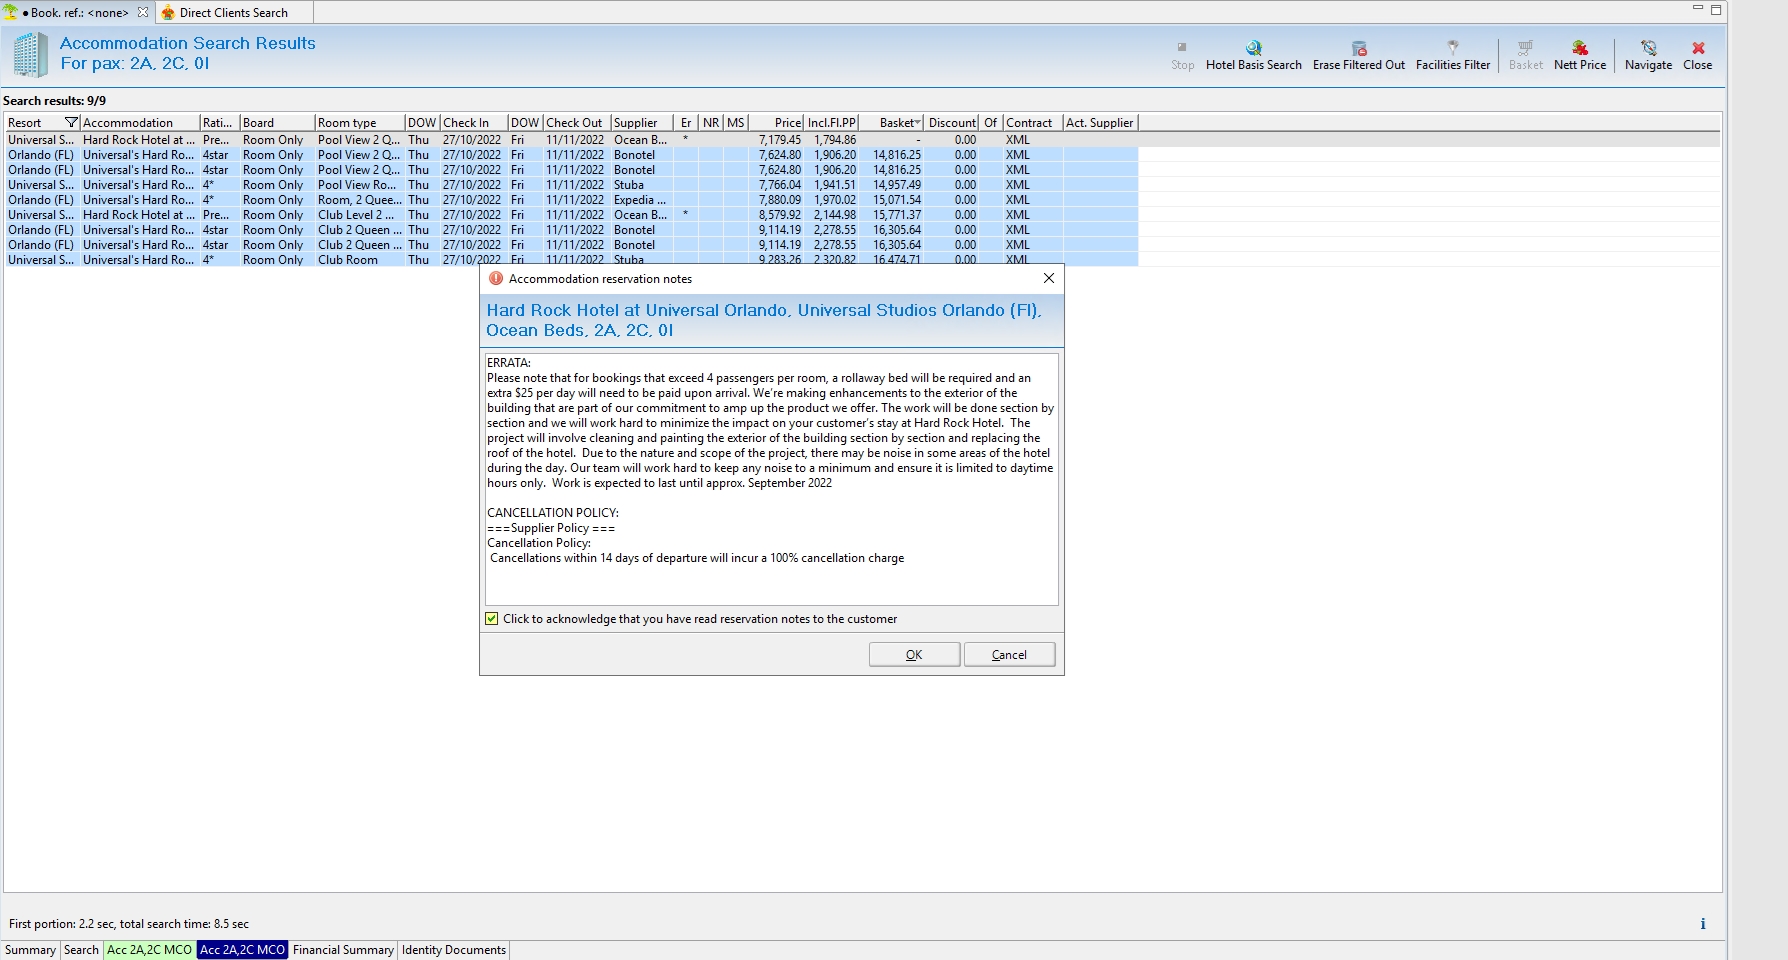
Task: Open the Identity Documents tab
Action: 454,950
